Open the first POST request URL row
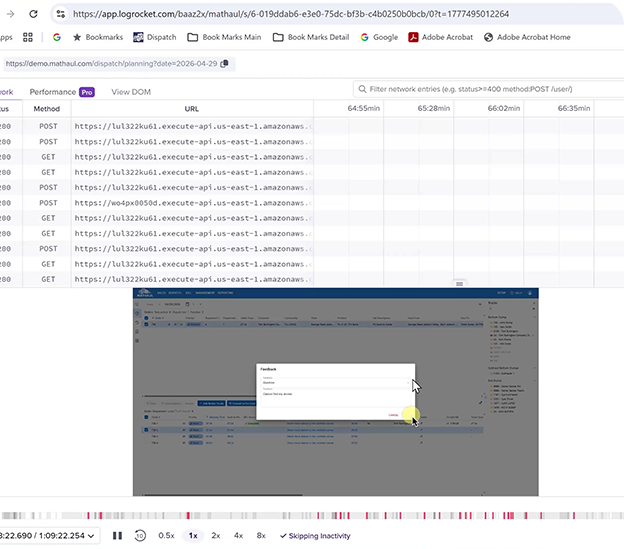 pos(193,126)
